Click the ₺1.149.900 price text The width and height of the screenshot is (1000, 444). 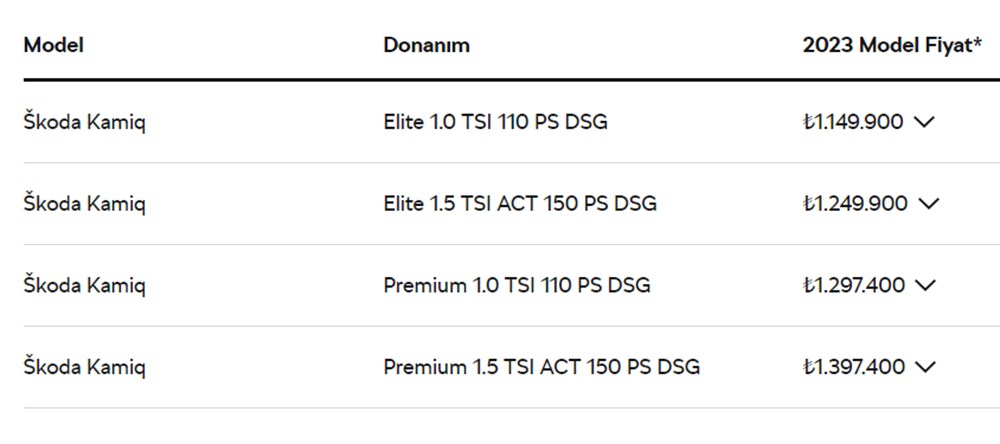pos(853,122)
